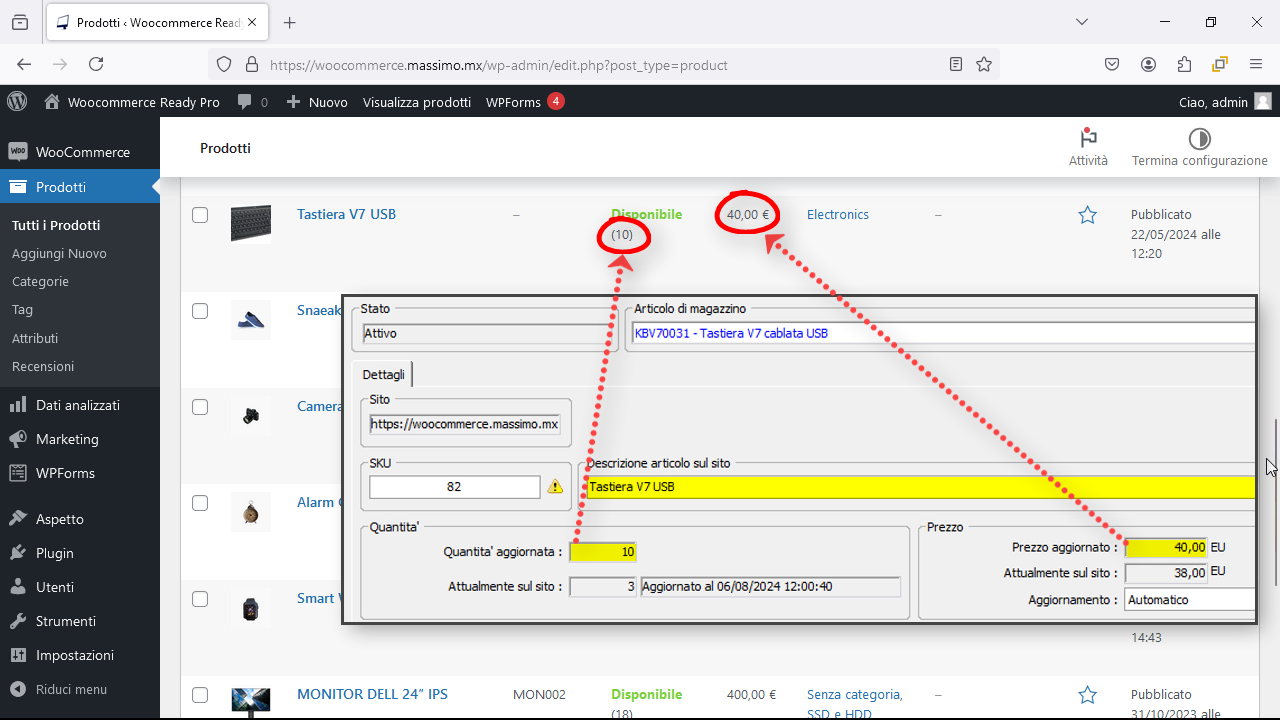Click the SKU warning triangle icon
This screenshot has height=720, width=1280.
[x=555, y=487]
